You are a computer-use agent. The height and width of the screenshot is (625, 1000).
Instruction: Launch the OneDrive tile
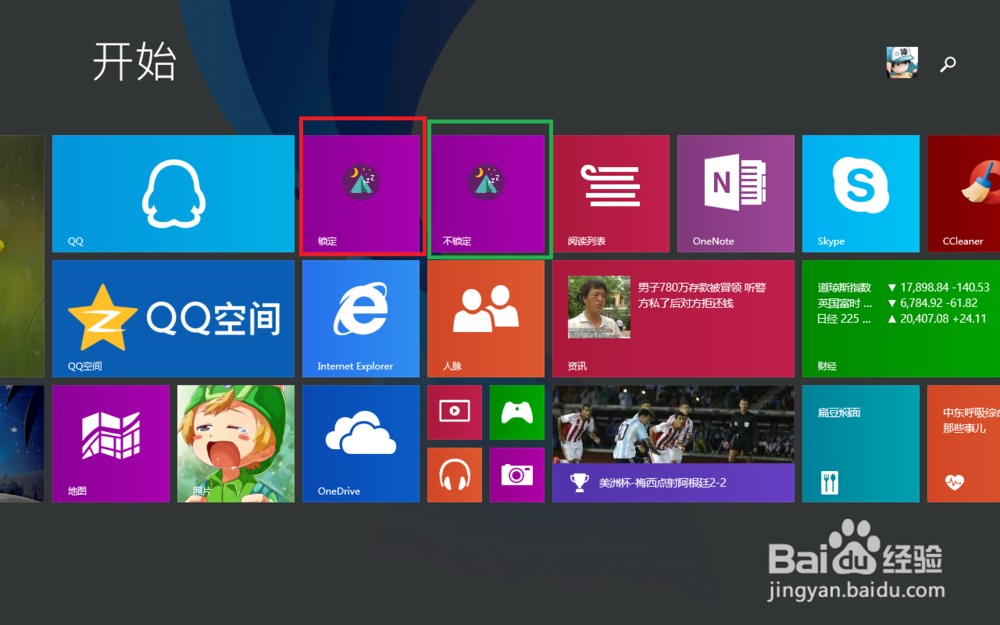[361, 443]
